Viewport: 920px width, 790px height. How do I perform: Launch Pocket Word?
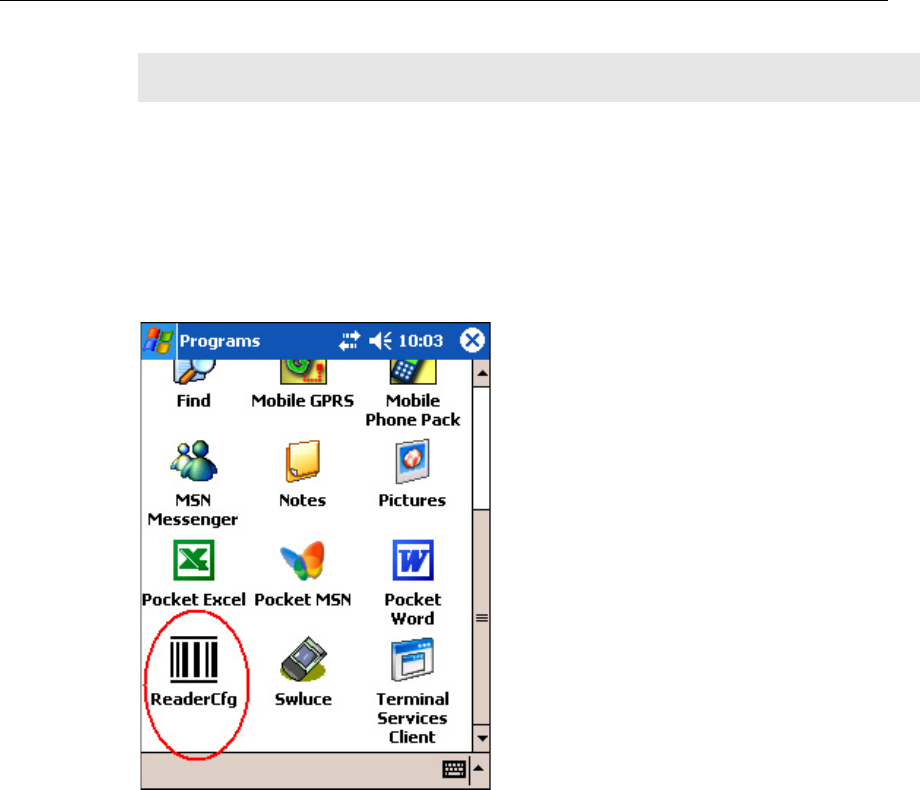click(x=413, y=560)
